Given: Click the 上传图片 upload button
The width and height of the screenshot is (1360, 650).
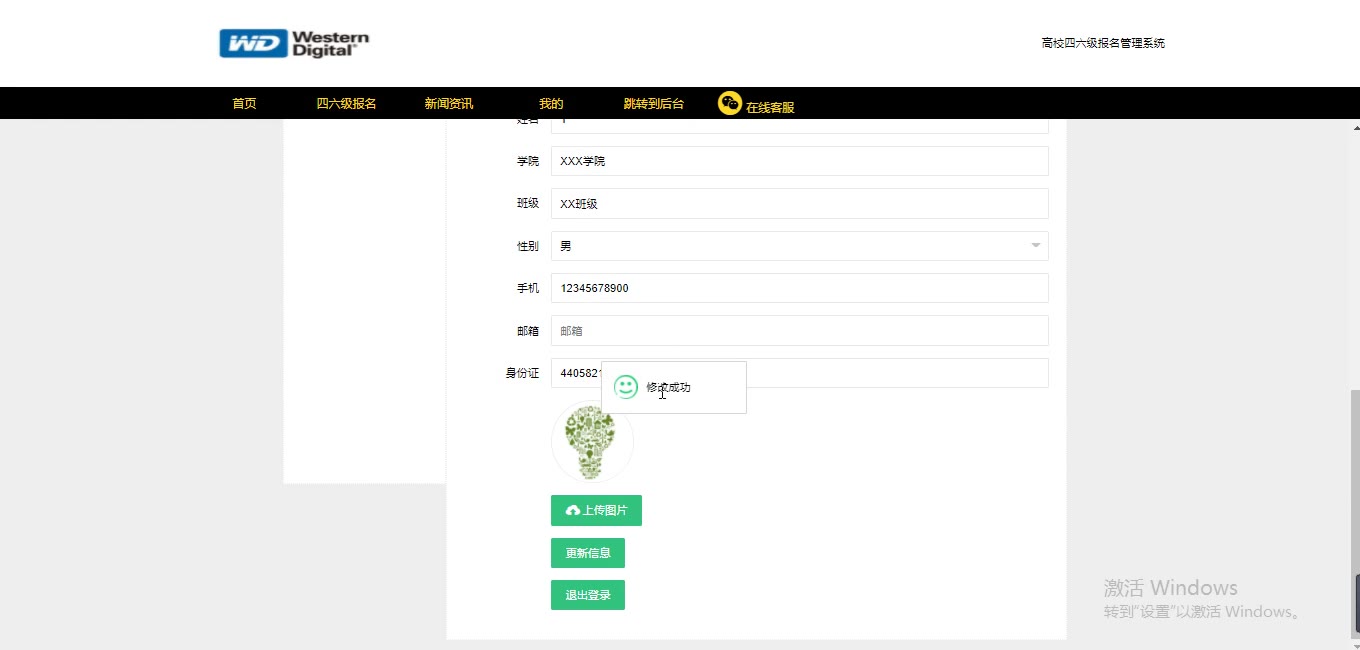Looking at the screenshot, I should [596, 510].
